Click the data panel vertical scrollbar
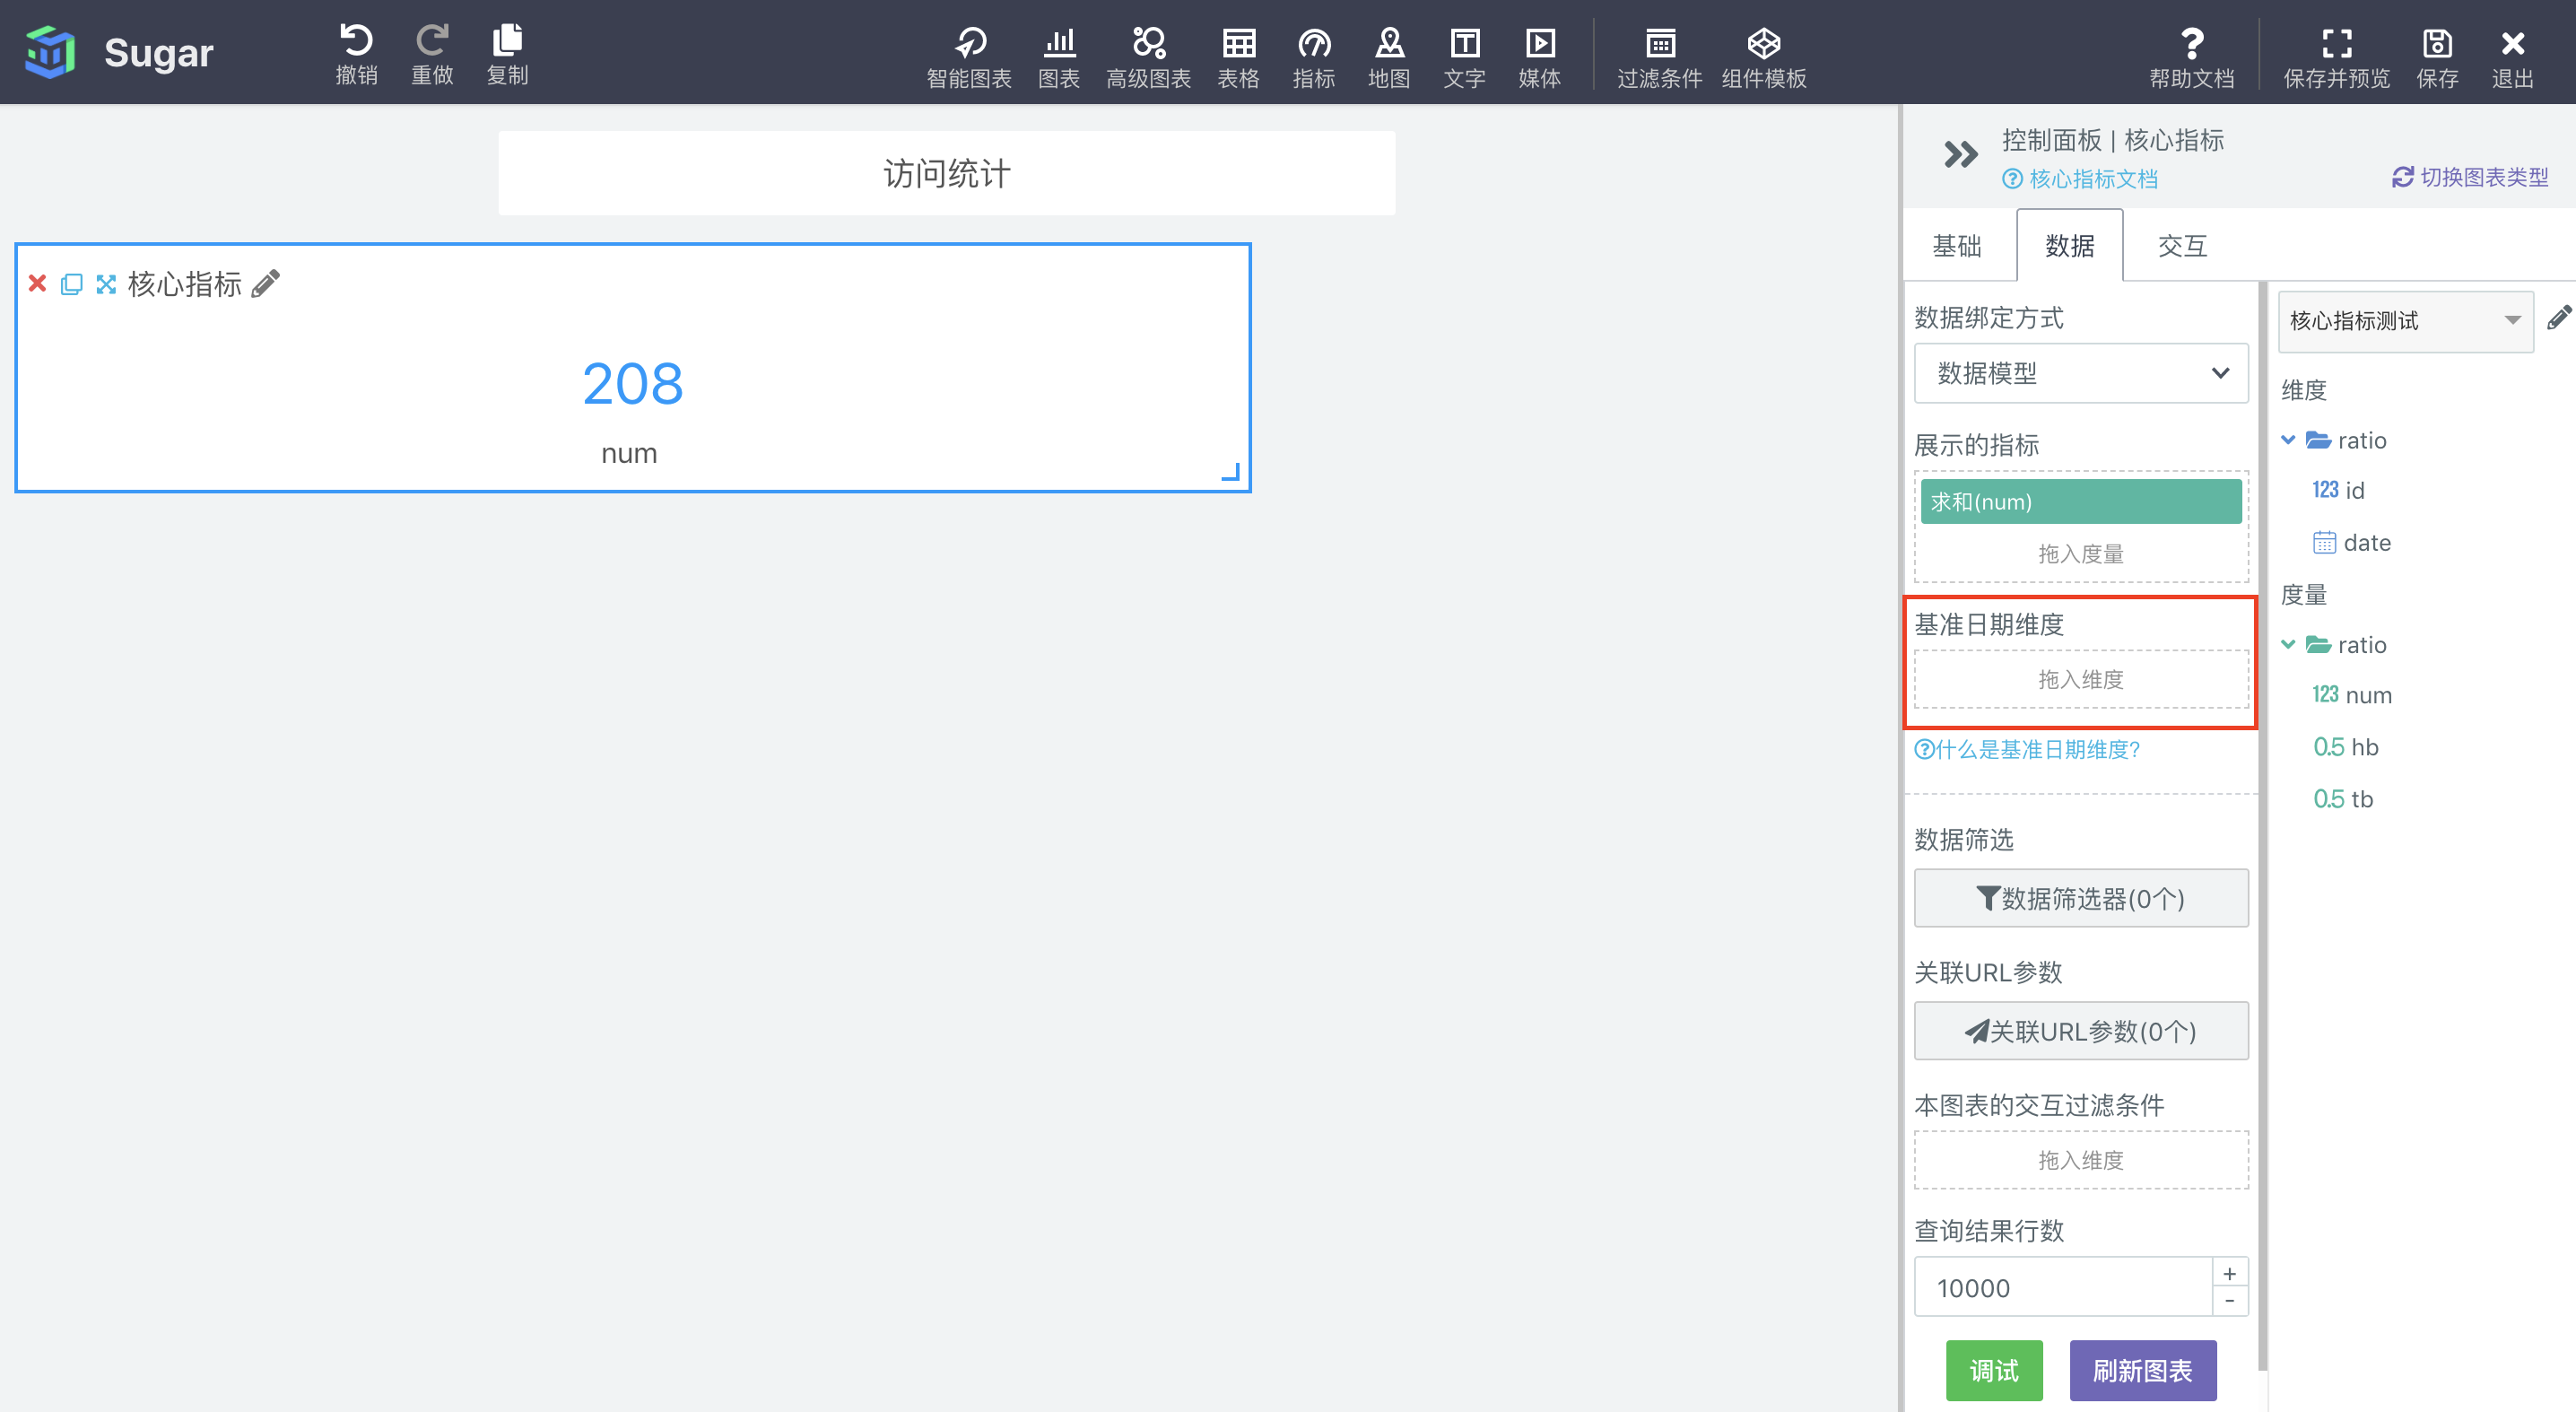 pos(2262,825)
